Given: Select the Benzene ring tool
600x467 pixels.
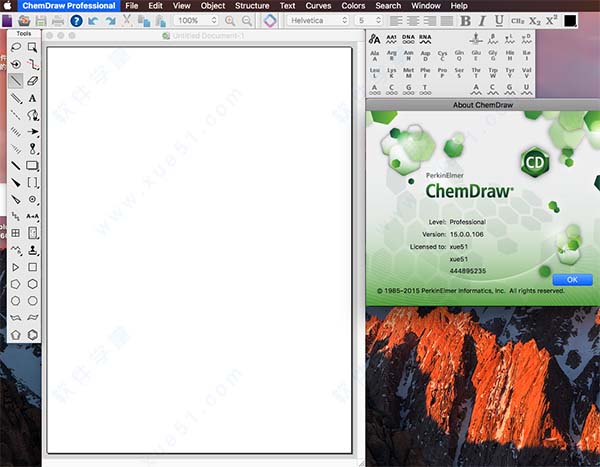Looking at the screenshot, I should (33, 335).
